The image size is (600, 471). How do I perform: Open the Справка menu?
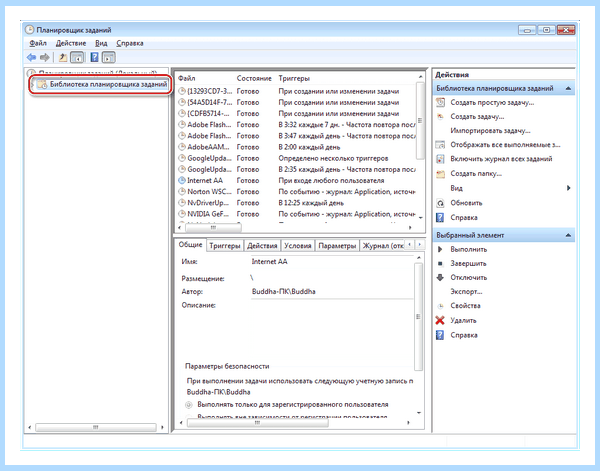[130, 43]
